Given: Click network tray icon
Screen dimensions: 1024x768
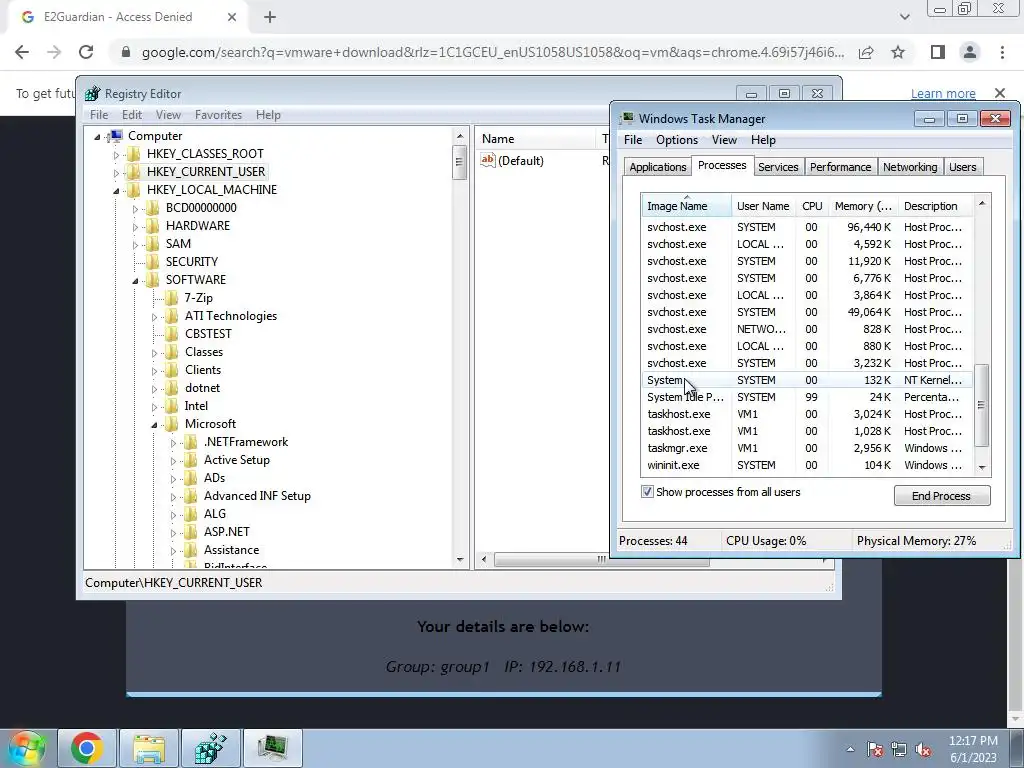Looking at the screenshot, I should [899, 749].
